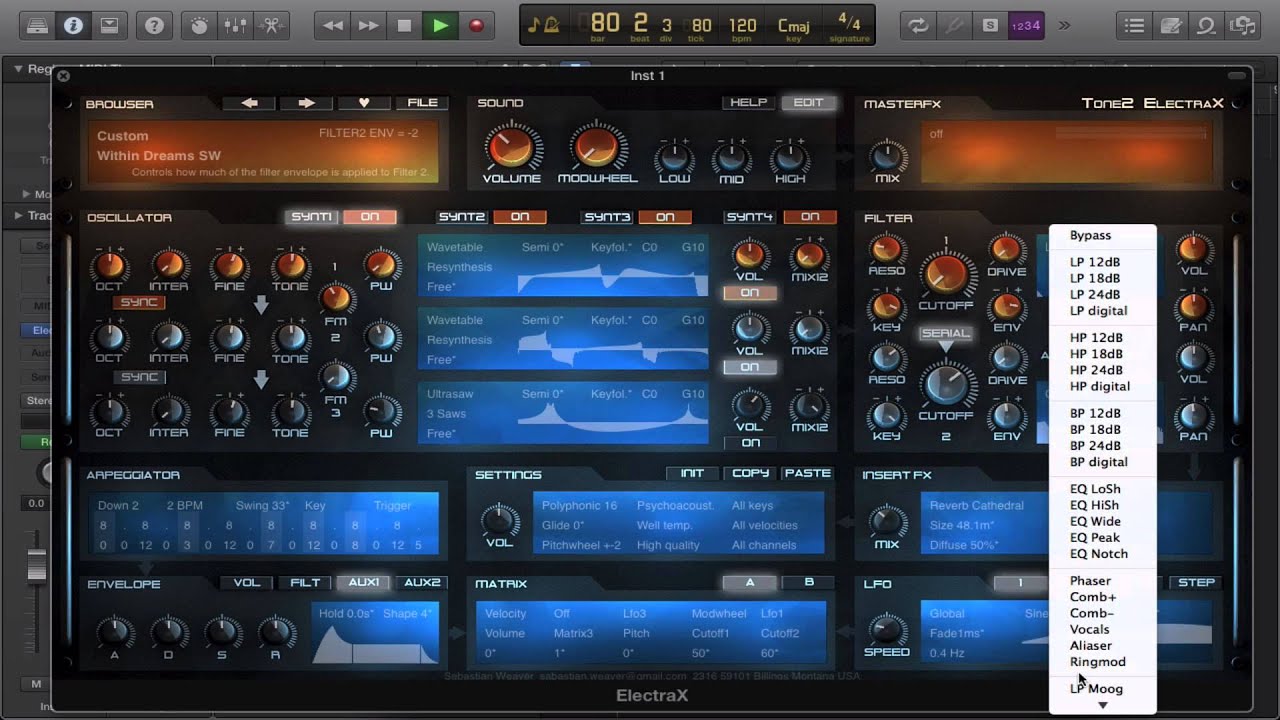1280x720 pixels.
Task: Open the Media Browser icon
Action: 1242,26
